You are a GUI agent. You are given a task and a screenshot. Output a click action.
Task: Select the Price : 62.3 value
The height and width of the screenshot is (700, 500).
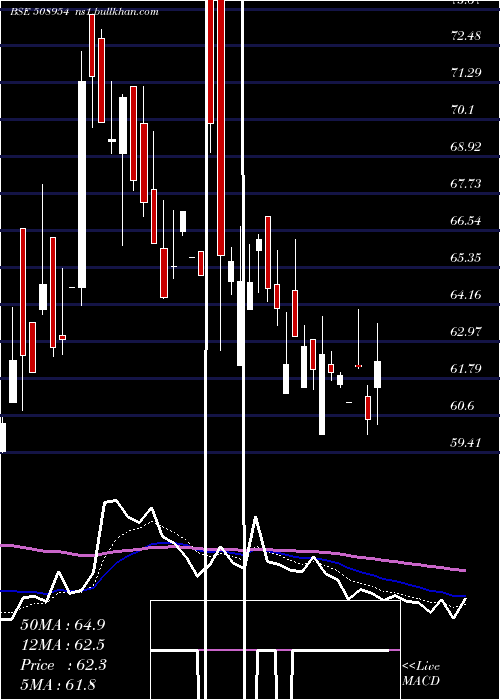pos(63,665)
